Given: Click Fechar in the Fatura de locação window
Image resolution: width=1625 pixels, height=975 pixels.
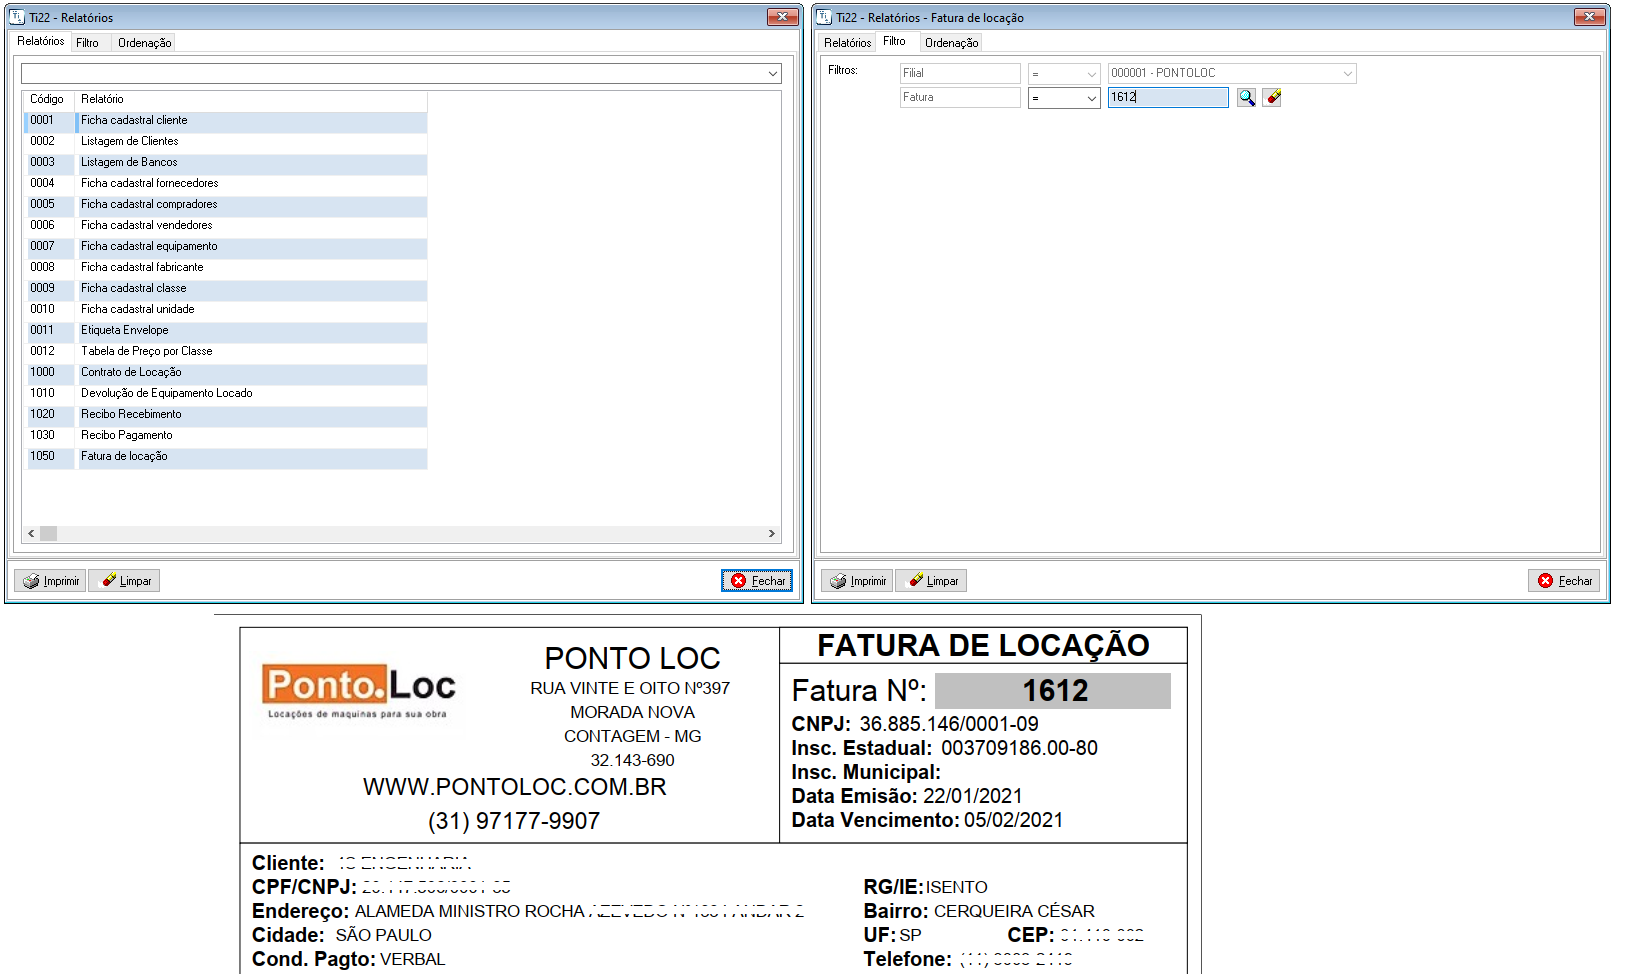Looking at the screenshot, I should point(1564,581).
